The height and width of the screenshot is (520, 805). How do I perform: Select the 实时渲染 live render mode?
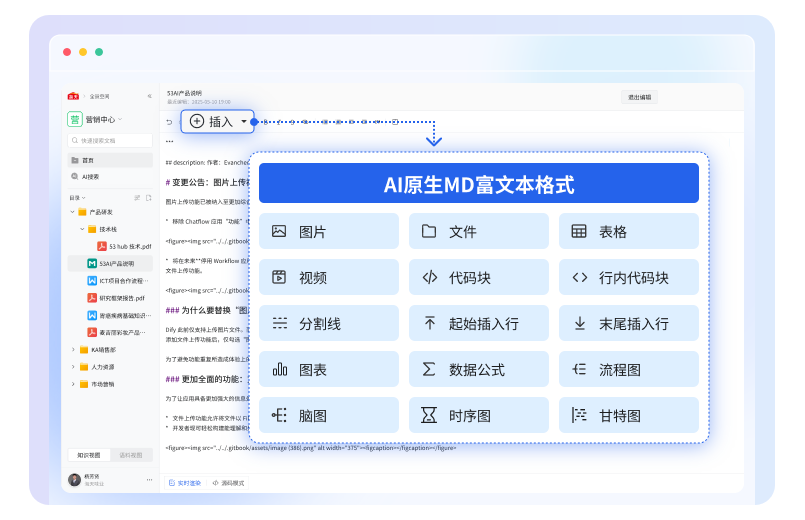tap(185, 483)
